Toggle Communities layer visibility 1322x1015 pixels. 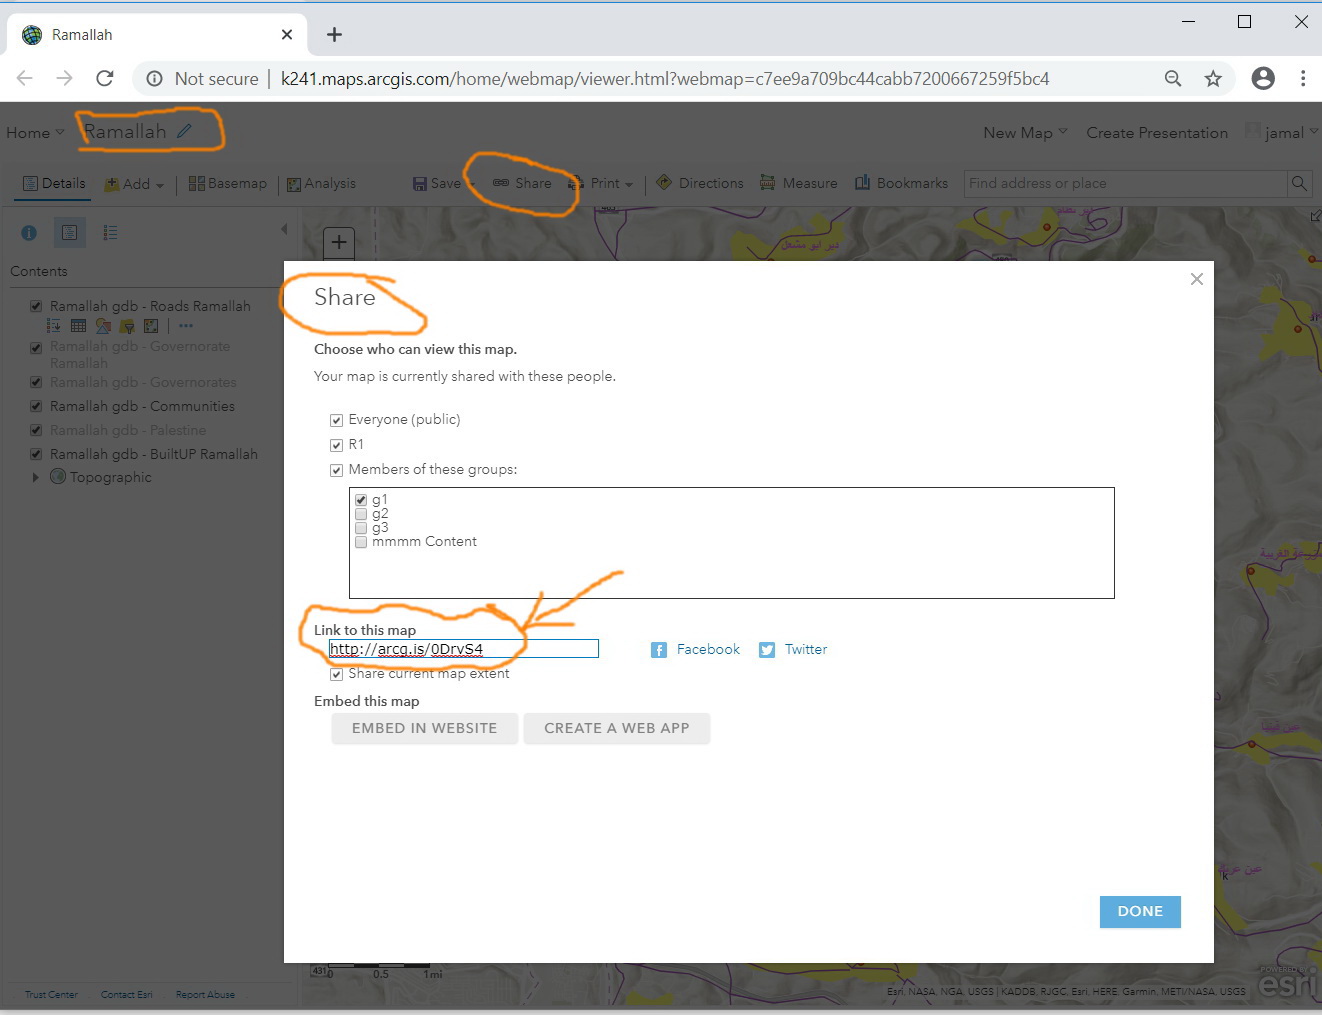[x=36, y=406]
